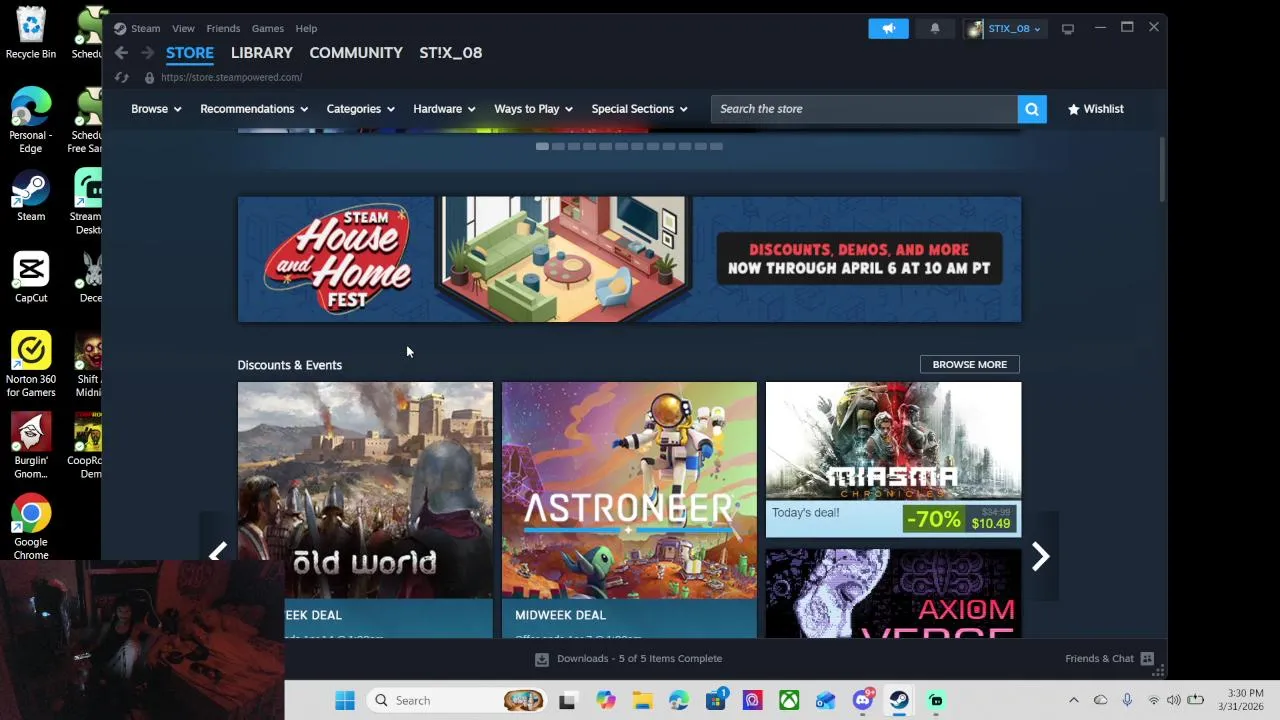
Task: Open the ST!X_08 profile tab
Action: 451,53
